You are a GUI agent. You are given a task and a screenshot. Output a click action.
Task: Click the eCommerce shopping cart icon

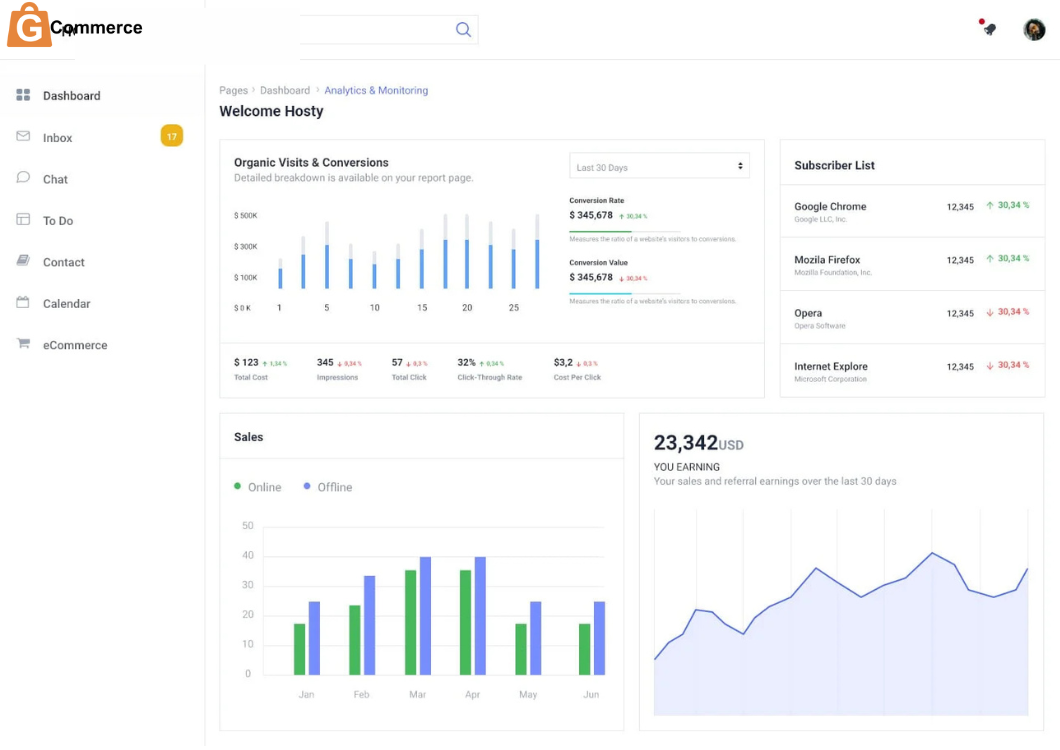pos(23,344)
